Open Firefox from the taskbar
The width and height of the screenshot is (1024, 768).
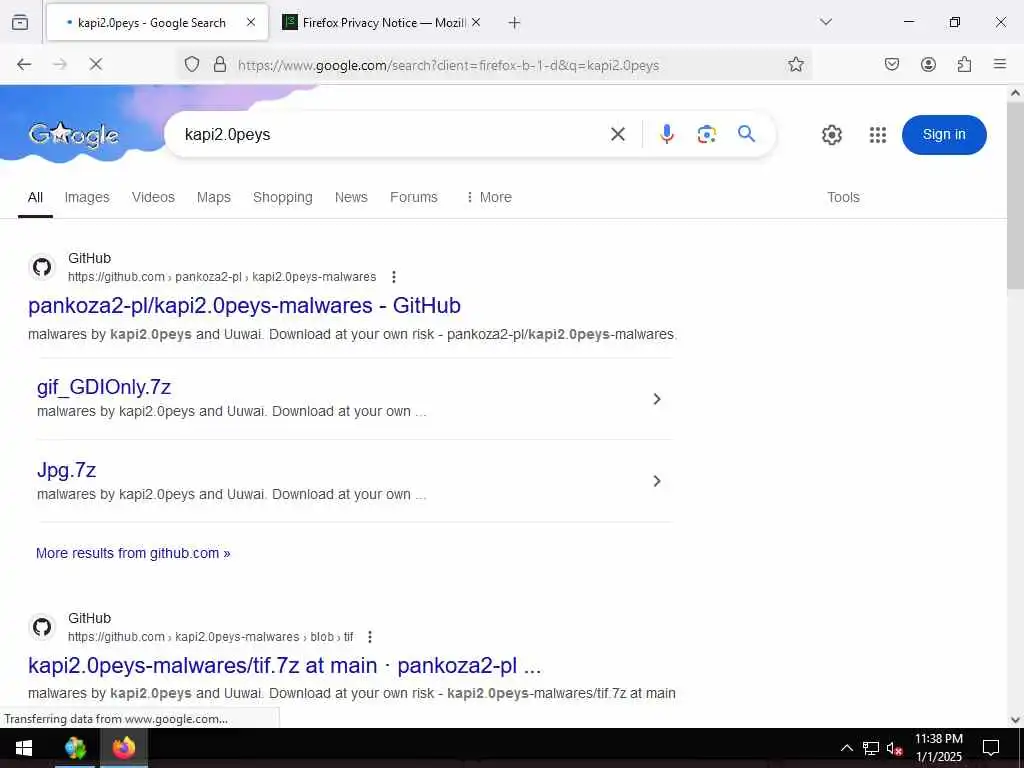[x=123, y=748]
